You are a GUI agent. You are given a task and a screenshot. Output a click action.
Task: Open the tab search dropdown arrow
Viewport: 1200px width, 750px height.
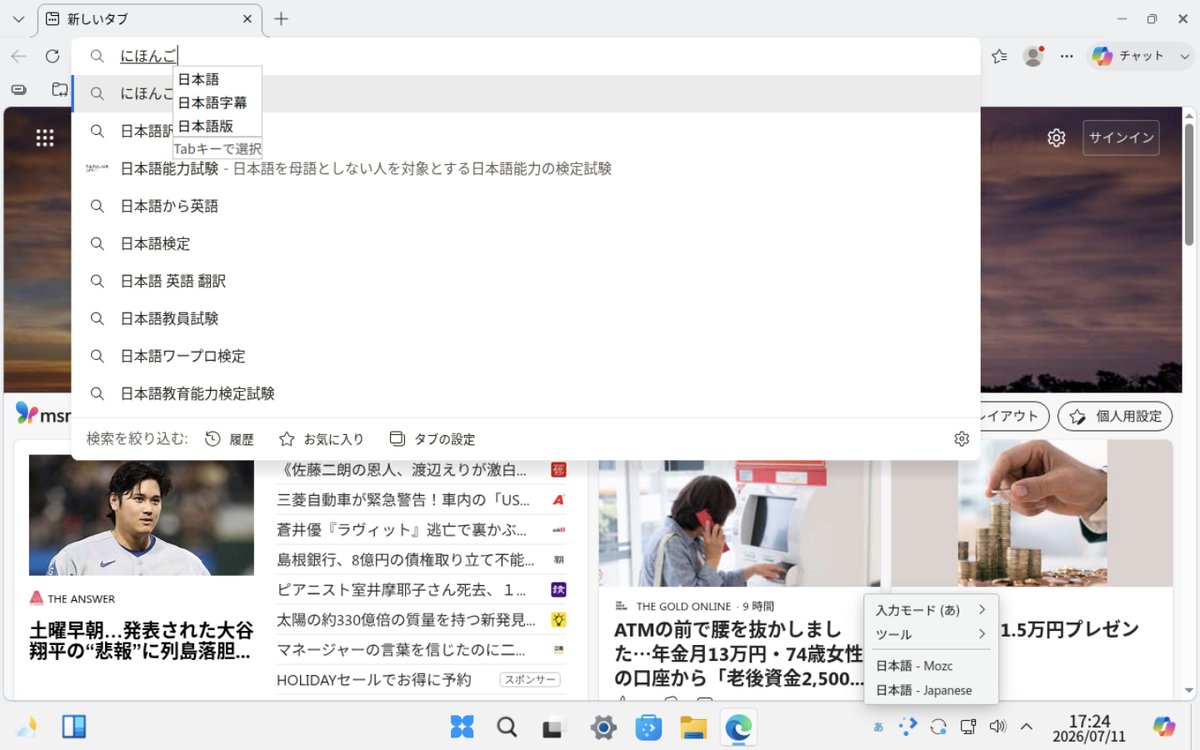coord(18,19)
